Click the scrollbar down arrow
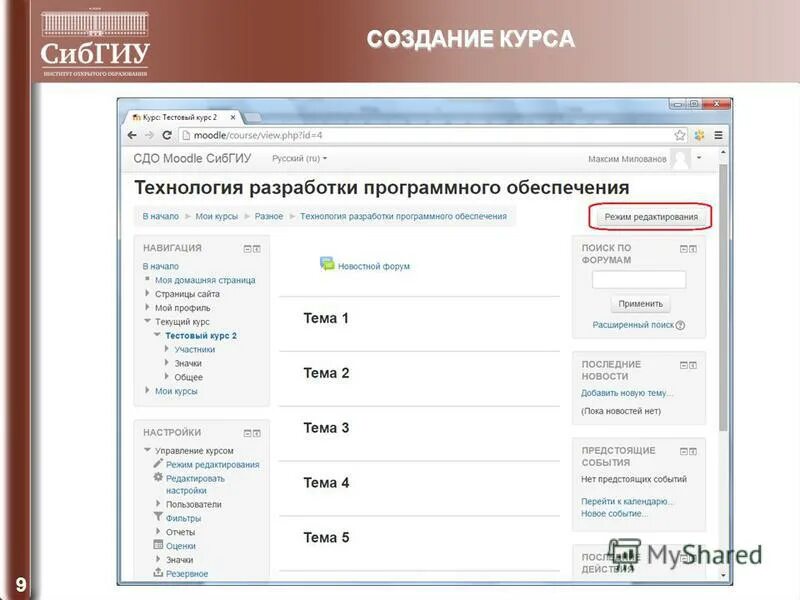The height and width of the screenshot is (600, 800). pos(723,576)
